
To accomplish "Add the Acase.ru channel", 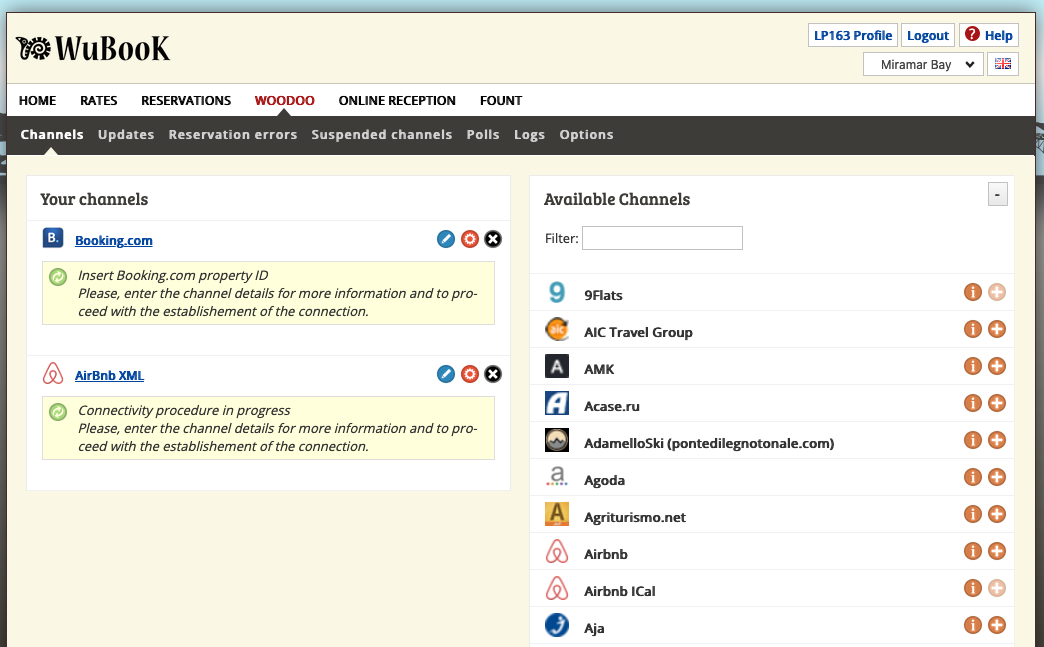I will pyautogui.click(x=997, y=403).
